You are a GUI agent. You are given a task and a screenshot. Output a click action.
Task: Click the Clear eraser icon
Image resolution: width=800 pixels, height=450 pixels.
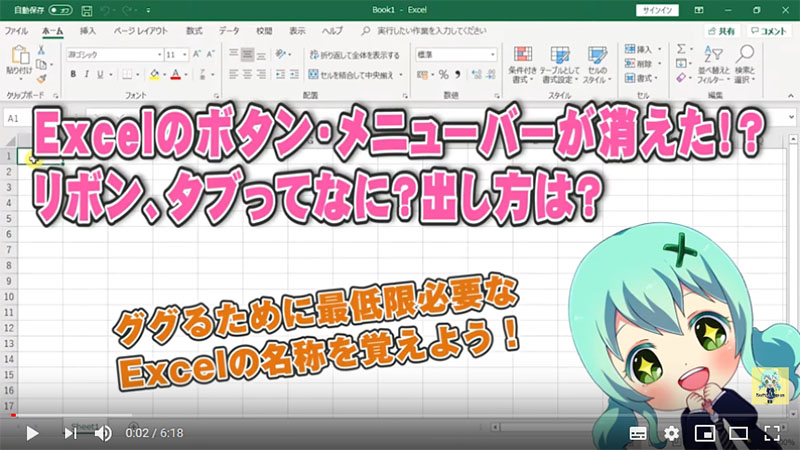click(x=681, y=78)
